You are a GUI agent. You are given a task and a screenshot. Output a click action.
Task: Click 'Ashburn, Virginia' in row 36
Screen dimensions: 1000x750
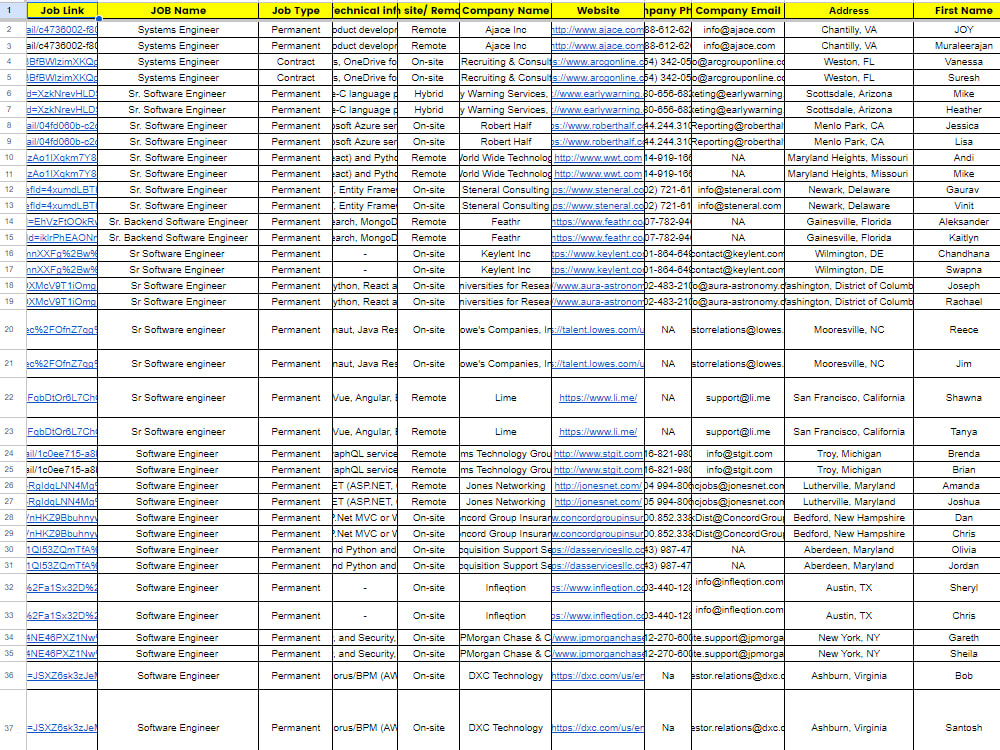pyautogui.click(x=849, y=676)
